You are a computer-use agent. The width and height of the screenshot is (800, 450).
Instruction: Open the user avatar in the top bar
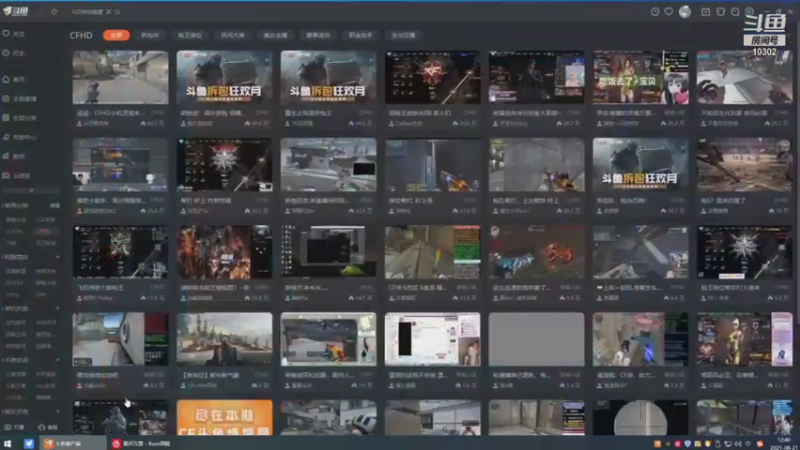coord(685,11)
